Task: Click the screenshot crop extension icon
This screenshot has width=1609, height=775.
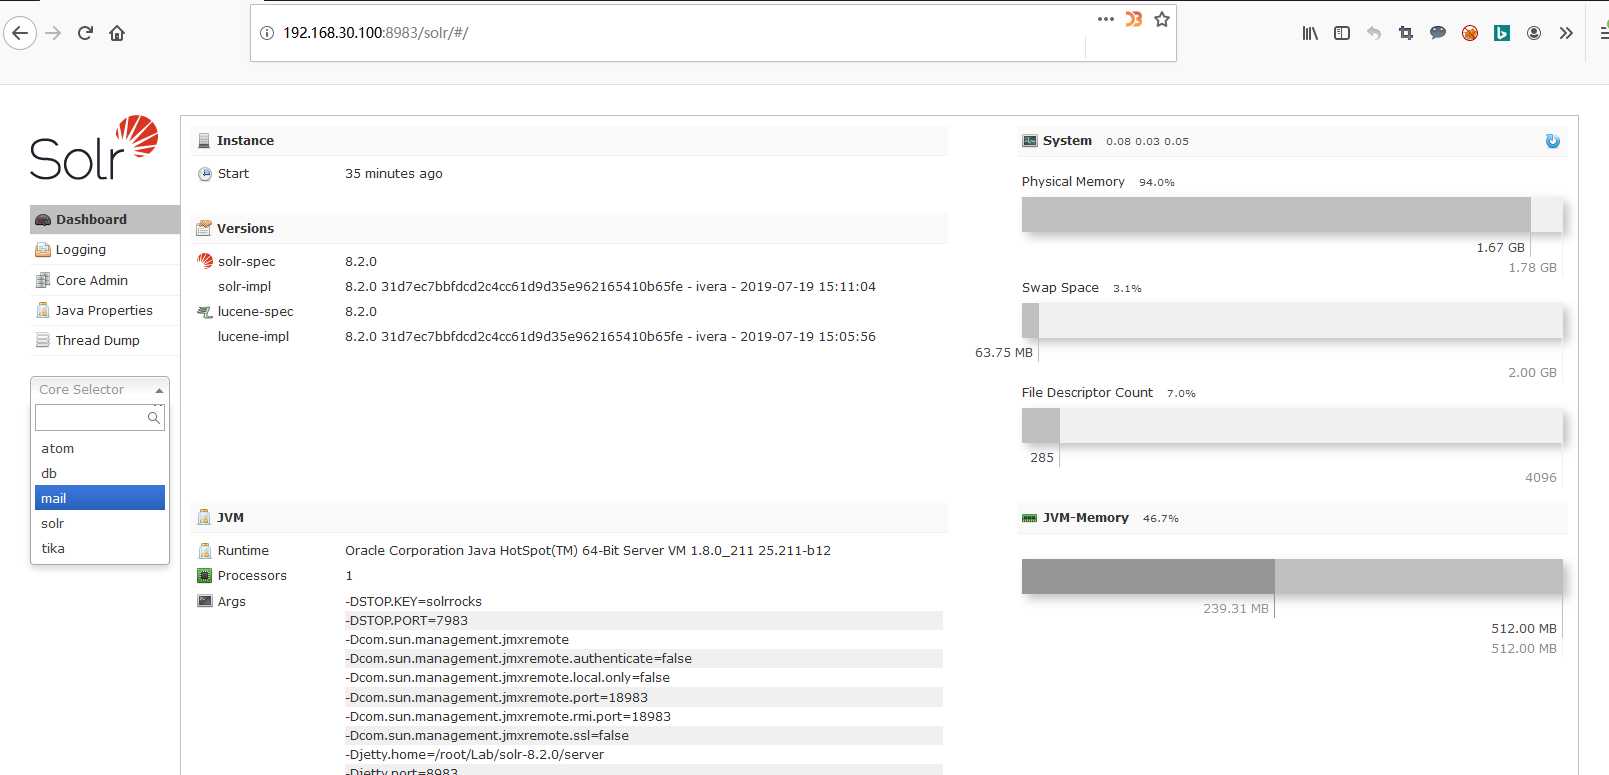Action: (1406, 33)
